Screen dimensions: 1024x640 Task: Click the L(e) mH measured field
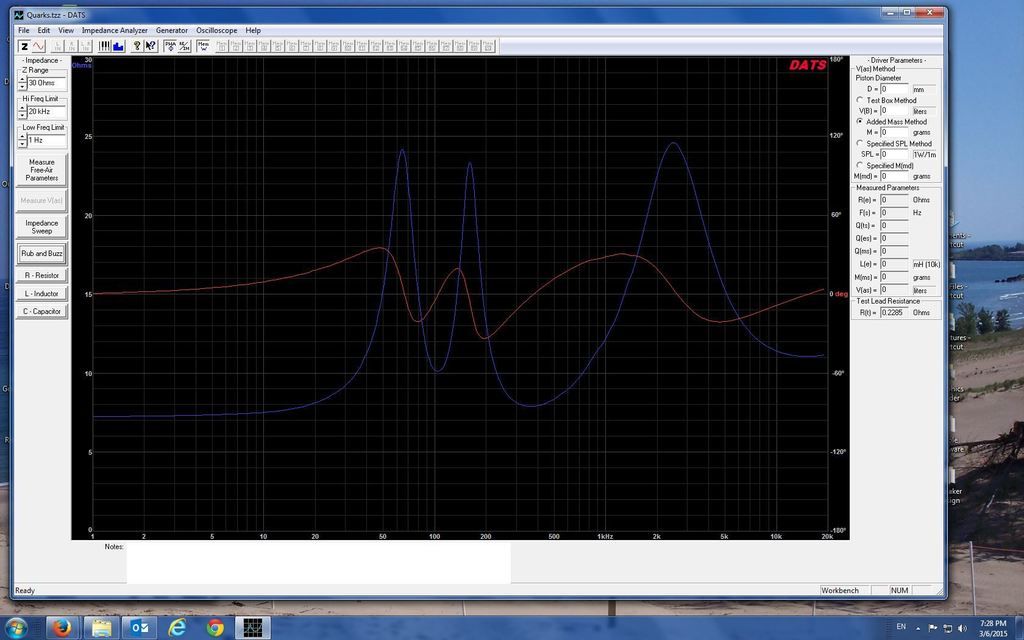click(x=894, y=264)
